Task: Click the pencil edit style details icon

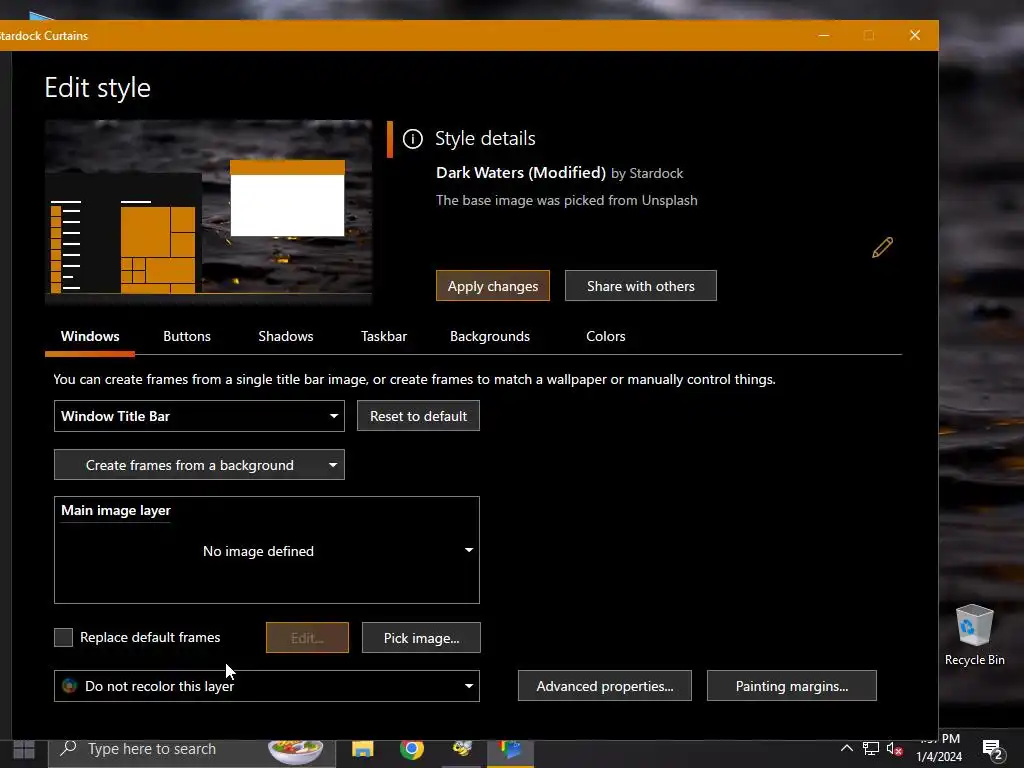Action: pyautogui.click(x=882, y=248)
